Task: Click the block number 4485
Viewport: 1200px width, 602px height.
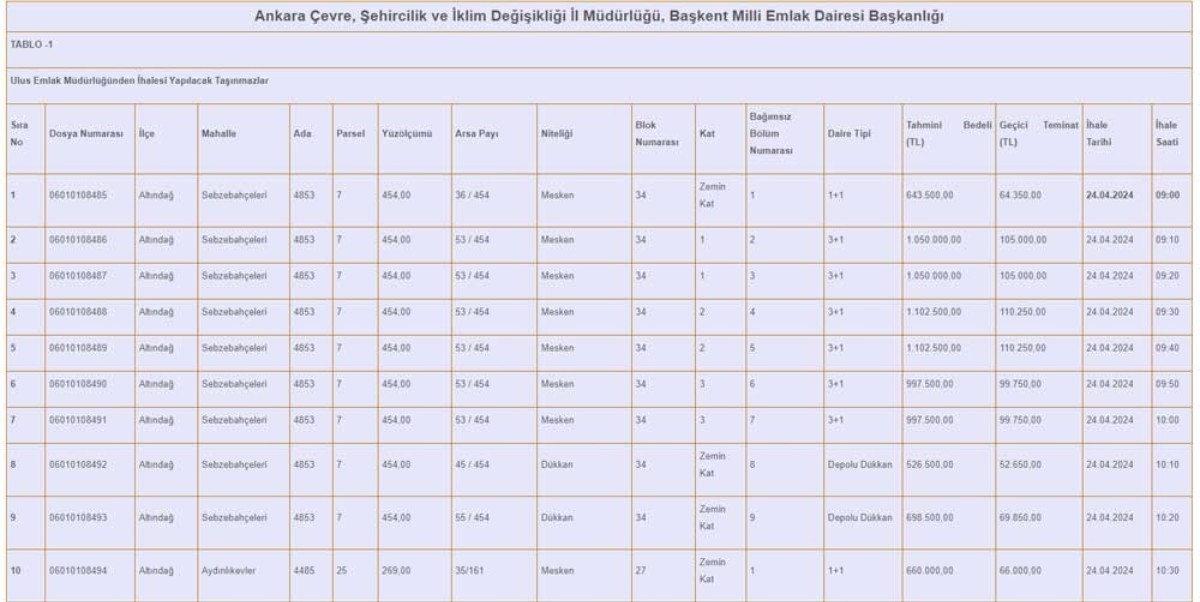Action: pyautogui.click(x=304, y=571)
